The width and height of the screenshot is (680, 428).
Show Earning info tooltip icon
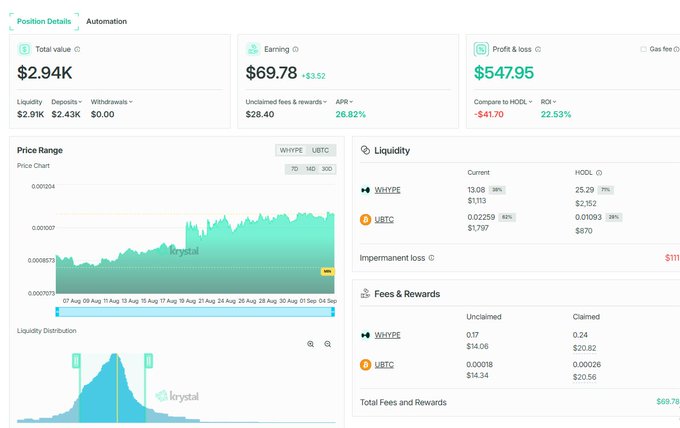click(x=295, y=49)
